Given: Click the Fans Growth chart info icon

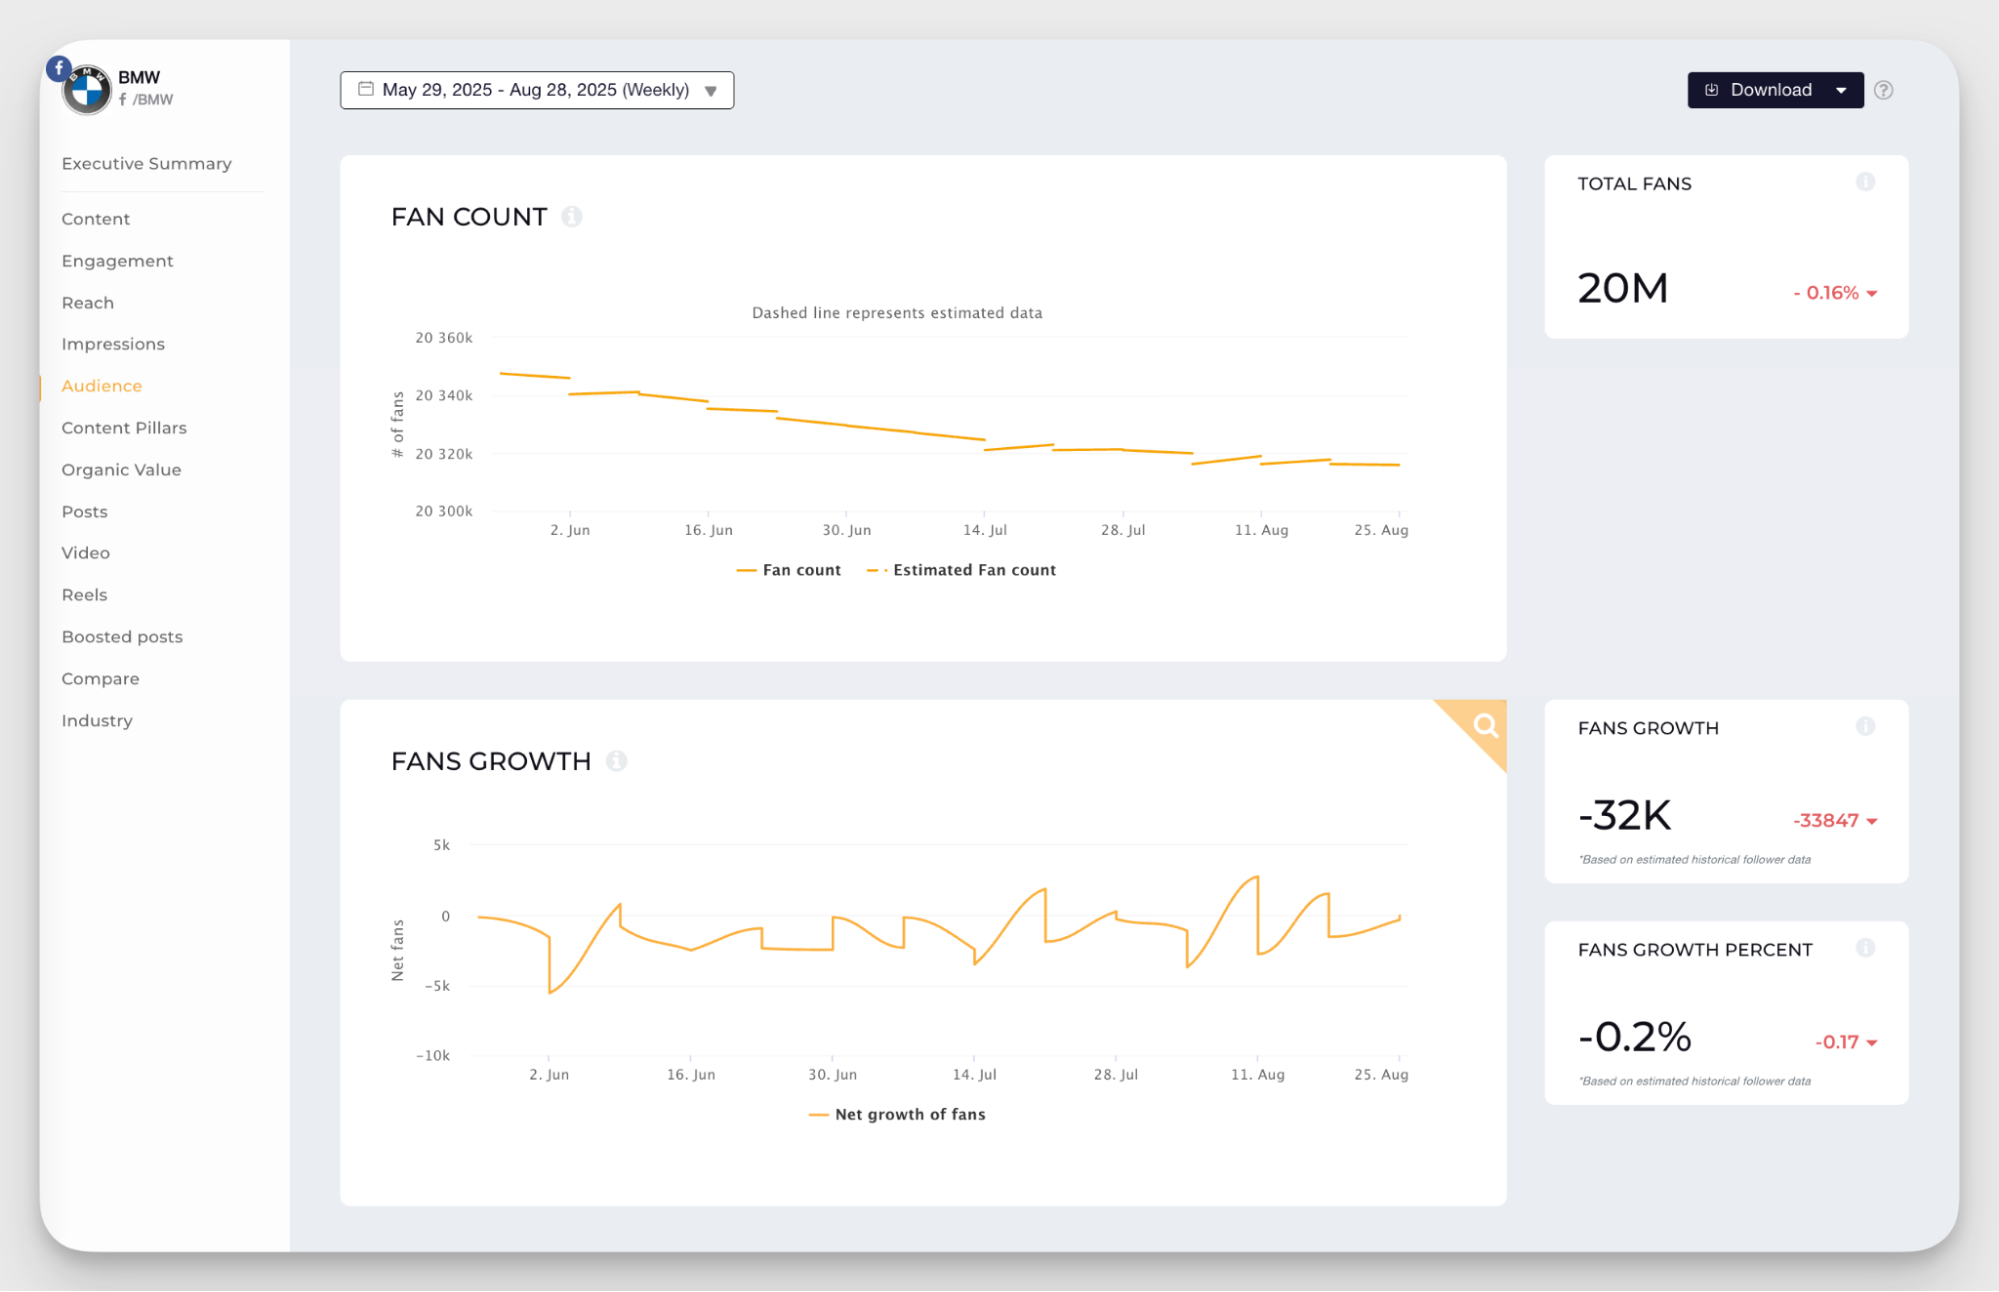Looking at the screenshot, I should pos(616,761).
